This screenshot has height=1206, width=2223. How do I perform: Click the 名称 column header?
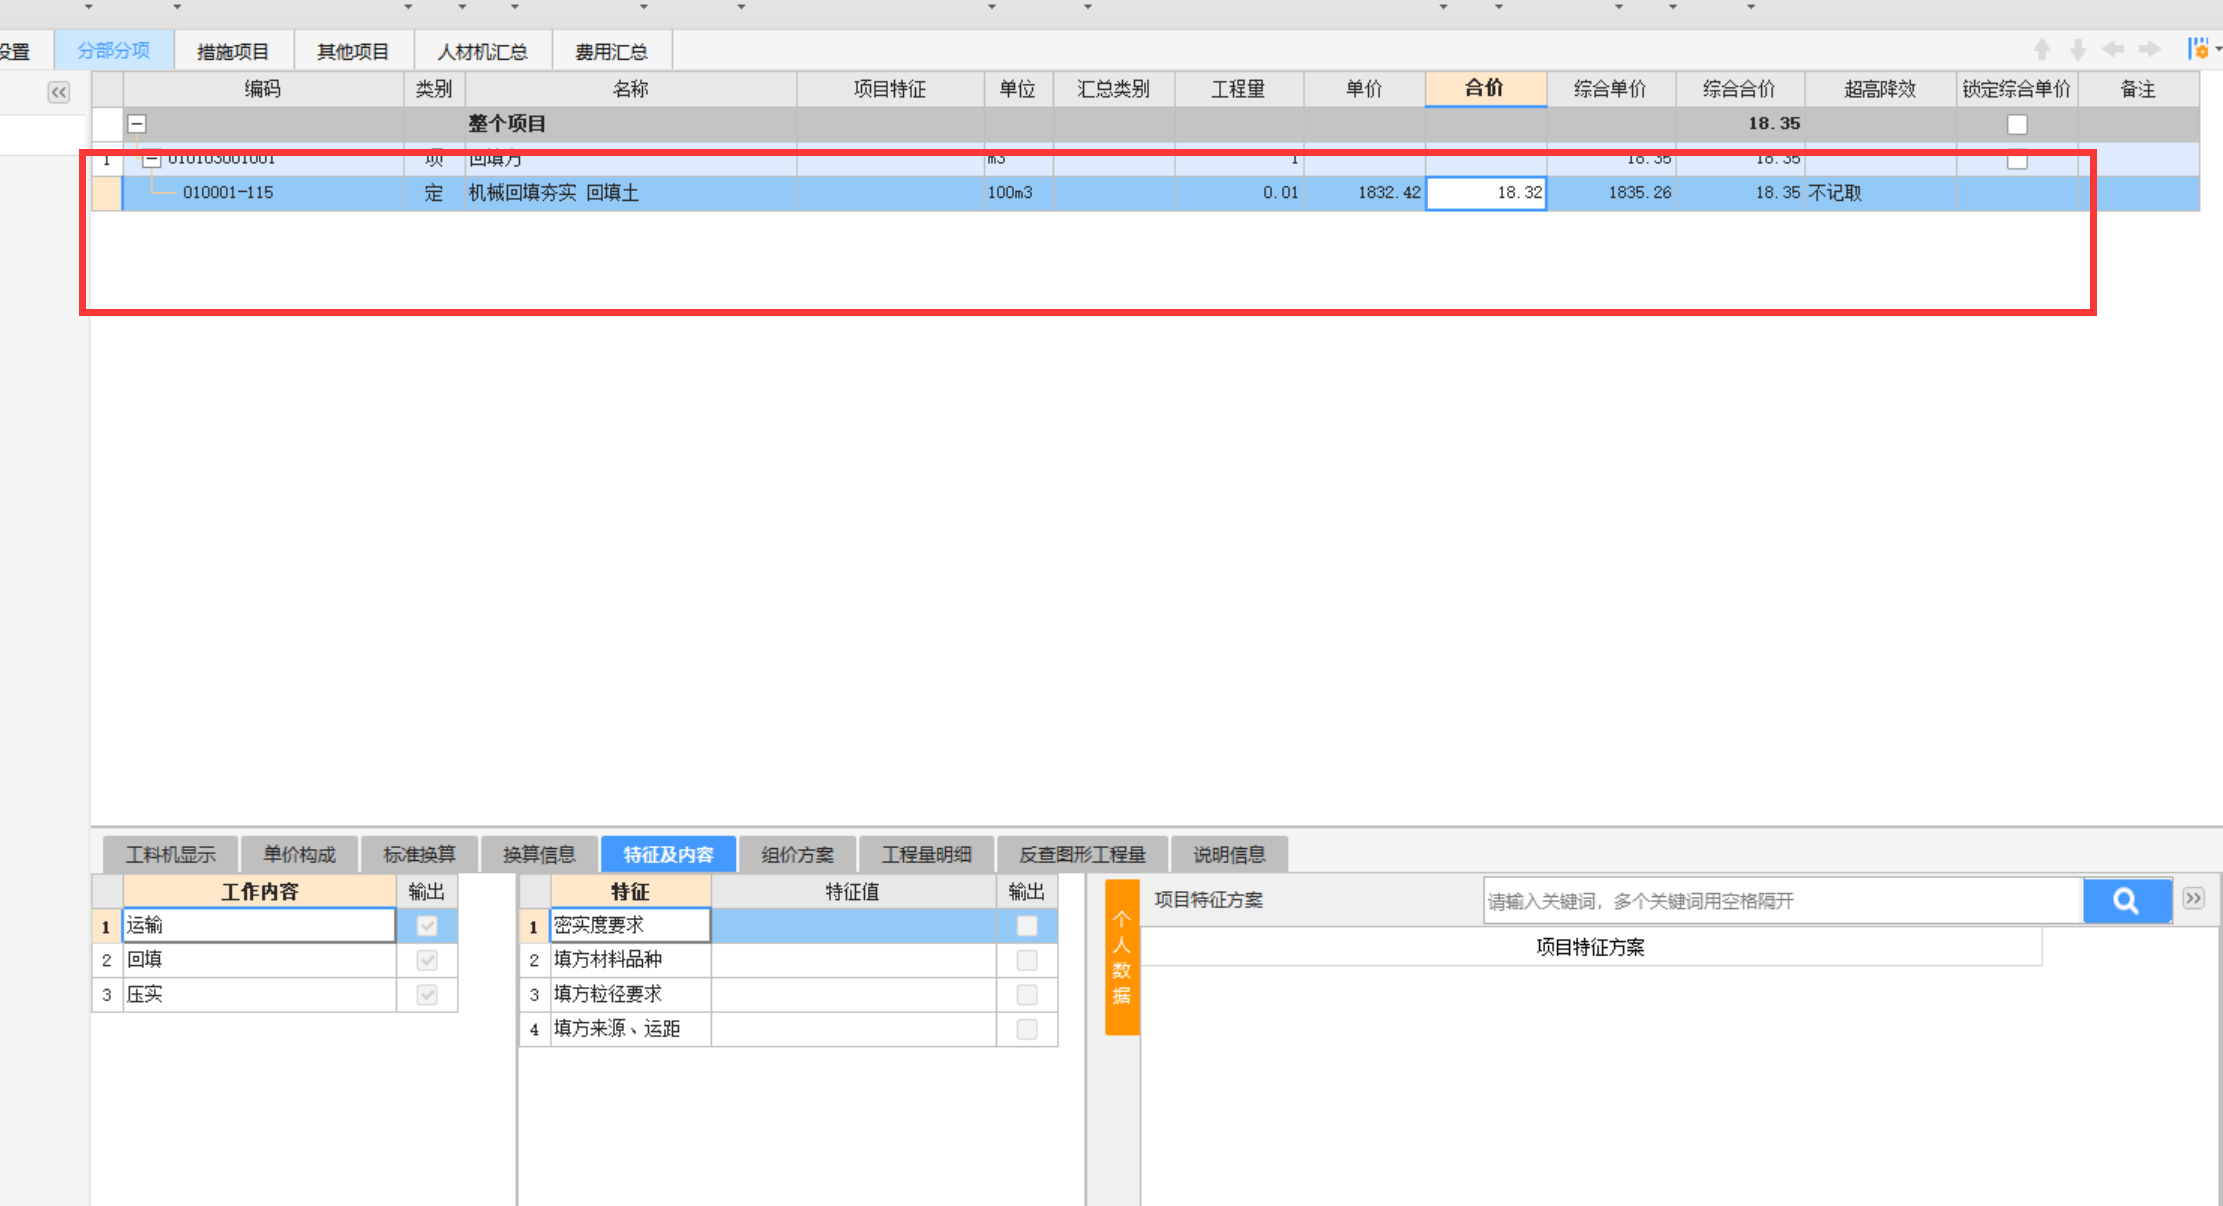click(x=631, y=89)
